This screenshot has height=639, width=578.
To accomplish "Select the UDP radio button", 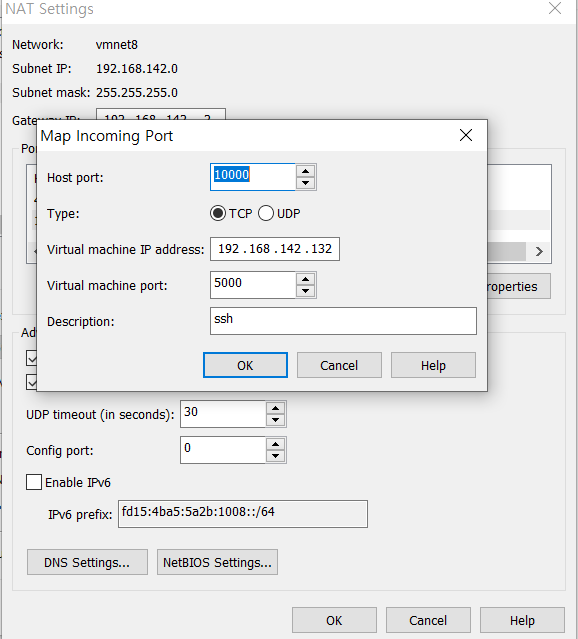I will click(x=265, y=213).
